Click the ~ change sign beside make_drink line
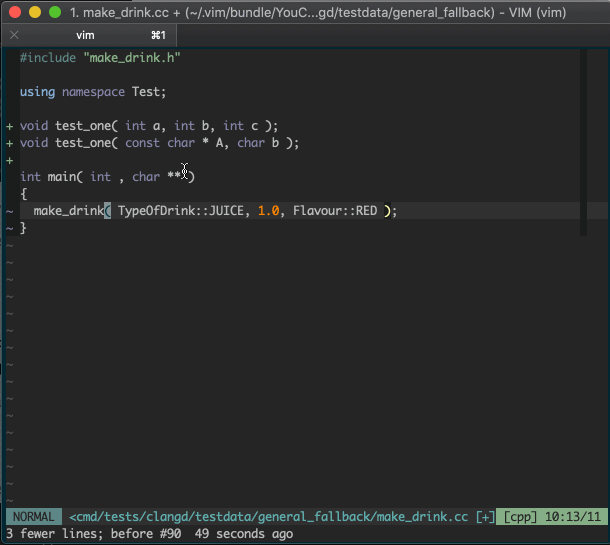 [x=10, y=211]
